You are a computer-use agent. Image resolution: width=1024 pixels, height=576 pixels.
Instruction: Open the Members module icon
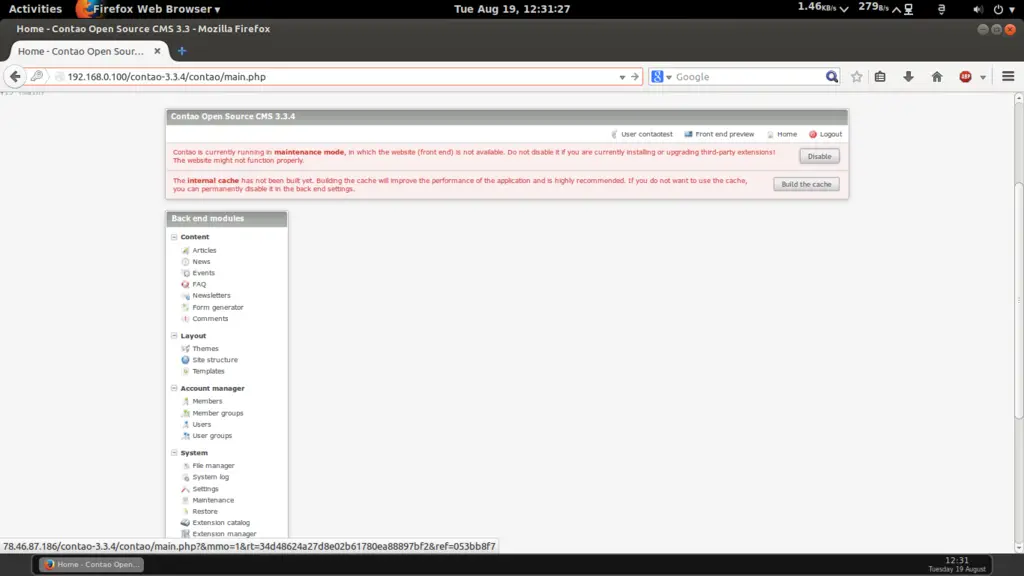point(185,401)
